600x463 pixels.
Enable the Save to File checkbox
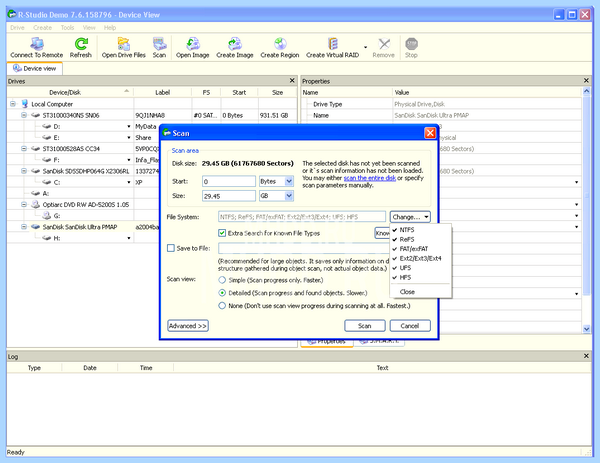(x=171, y=248)
